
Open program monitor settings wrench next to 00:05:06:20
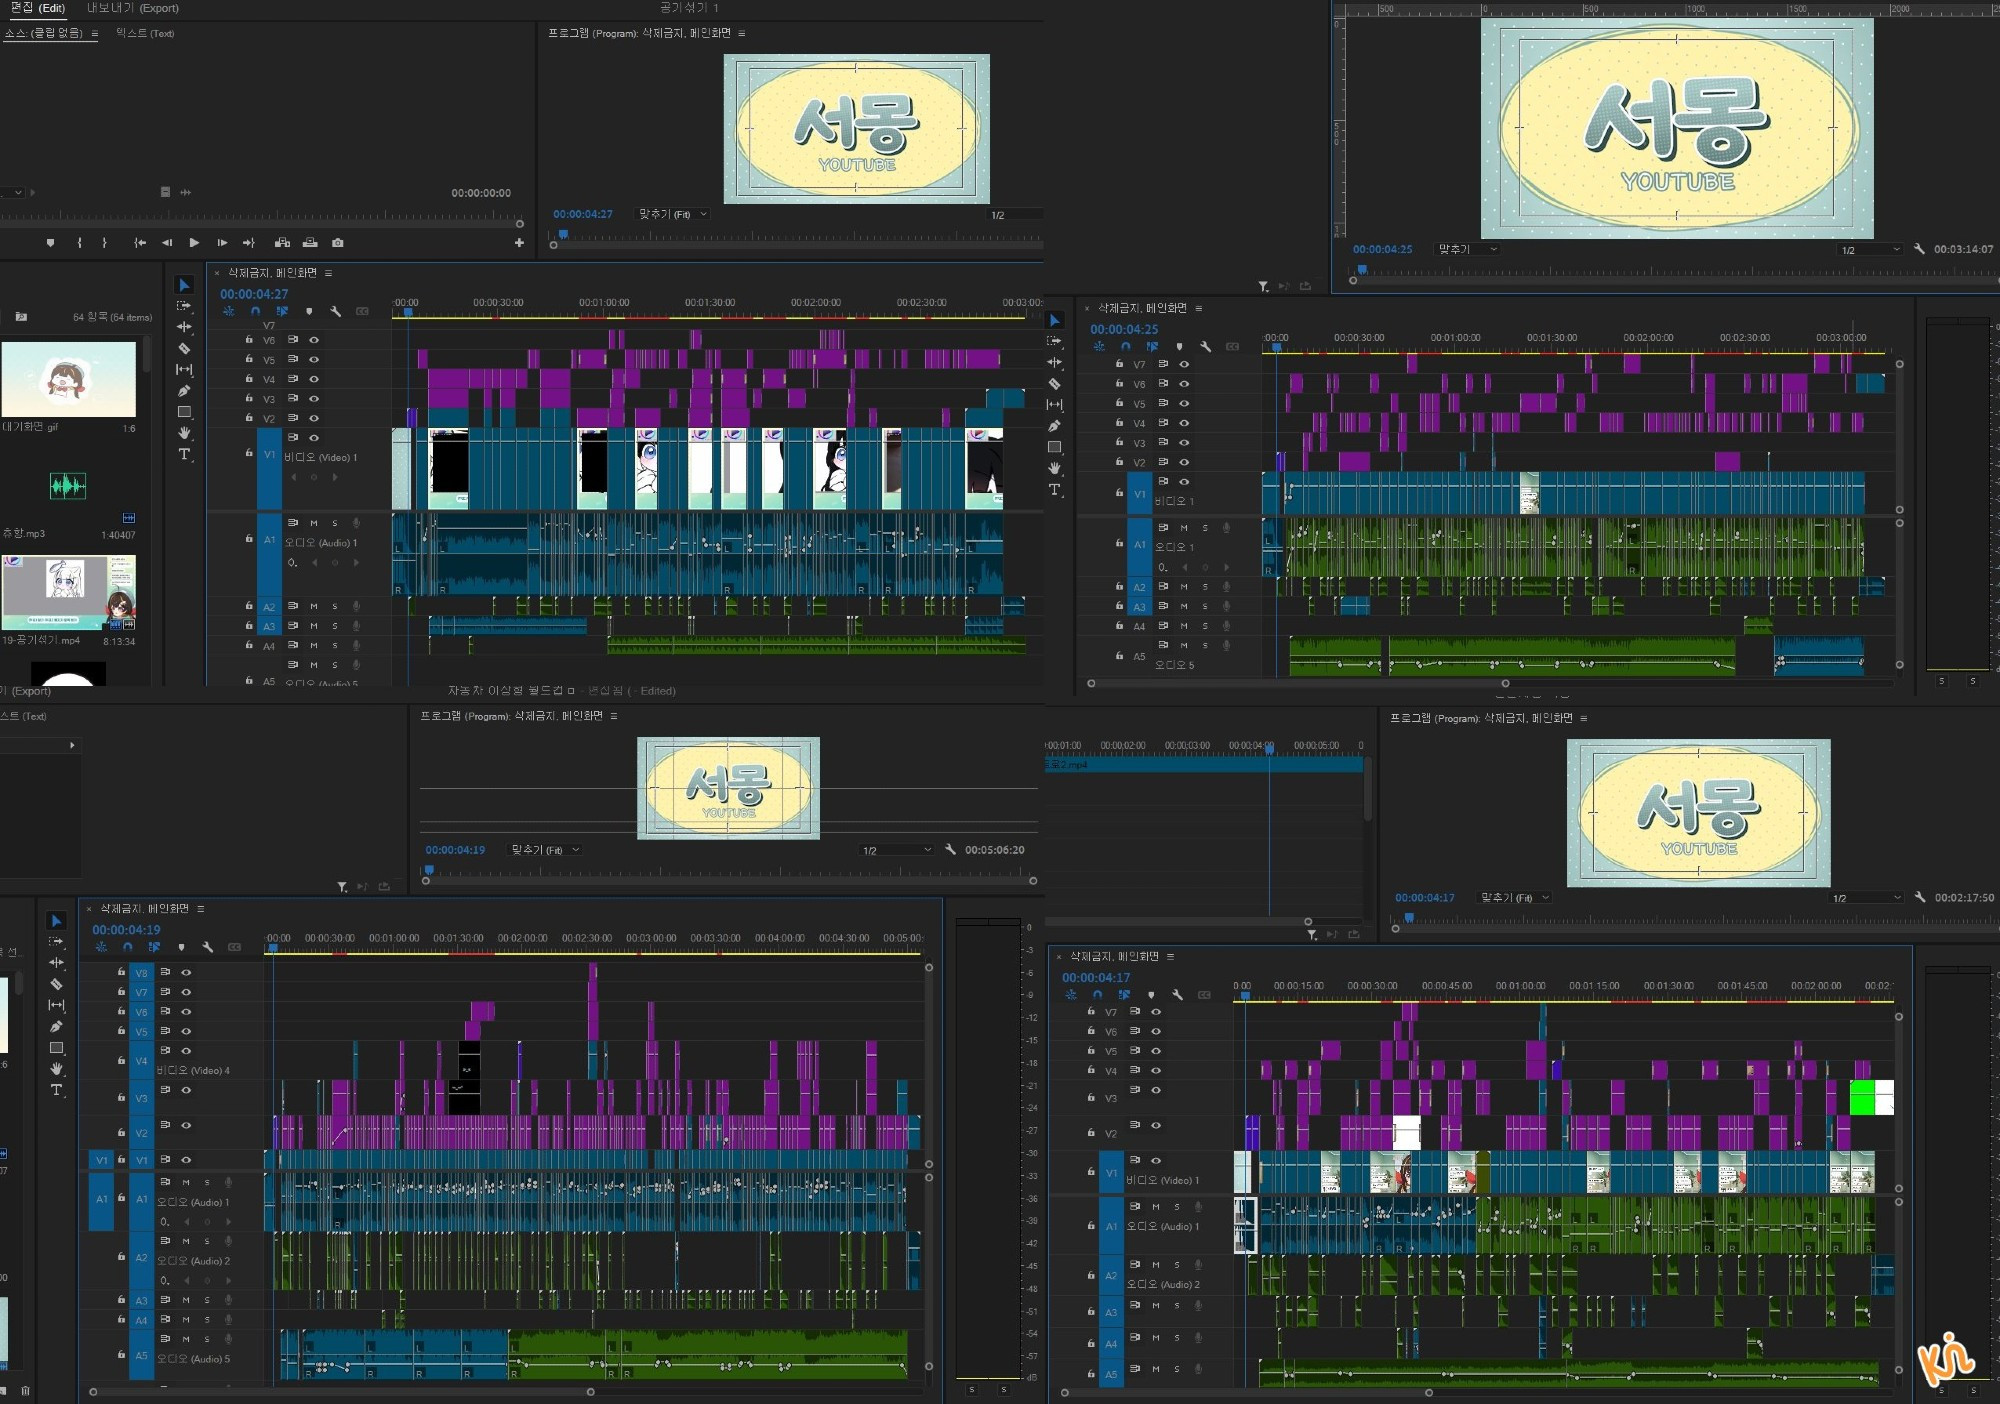950,850
